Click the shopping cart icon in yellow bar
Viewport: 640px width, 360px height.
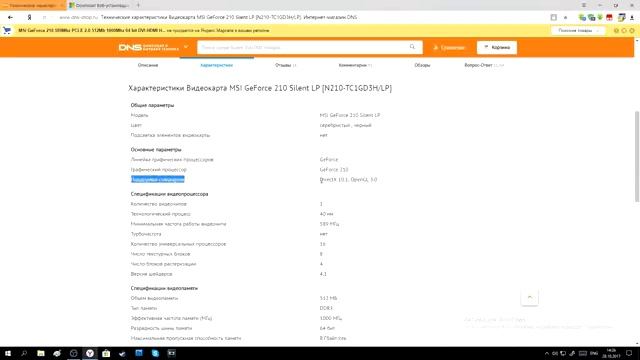click(x=7, y=30)
